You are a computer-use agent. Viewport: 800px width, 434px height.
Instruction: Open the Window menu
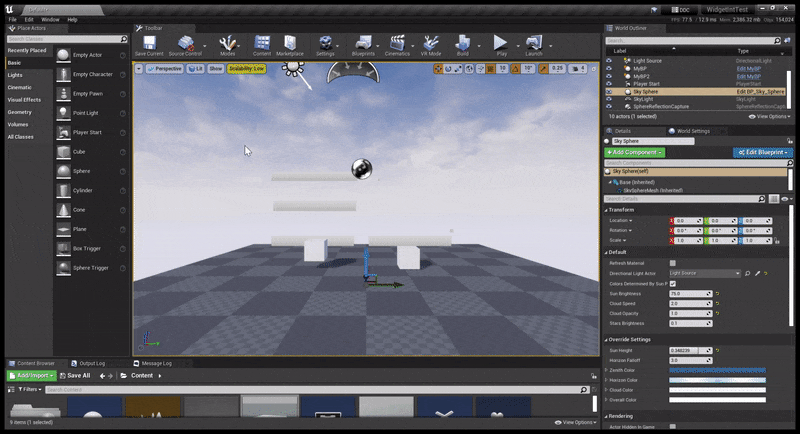[50, 19]
